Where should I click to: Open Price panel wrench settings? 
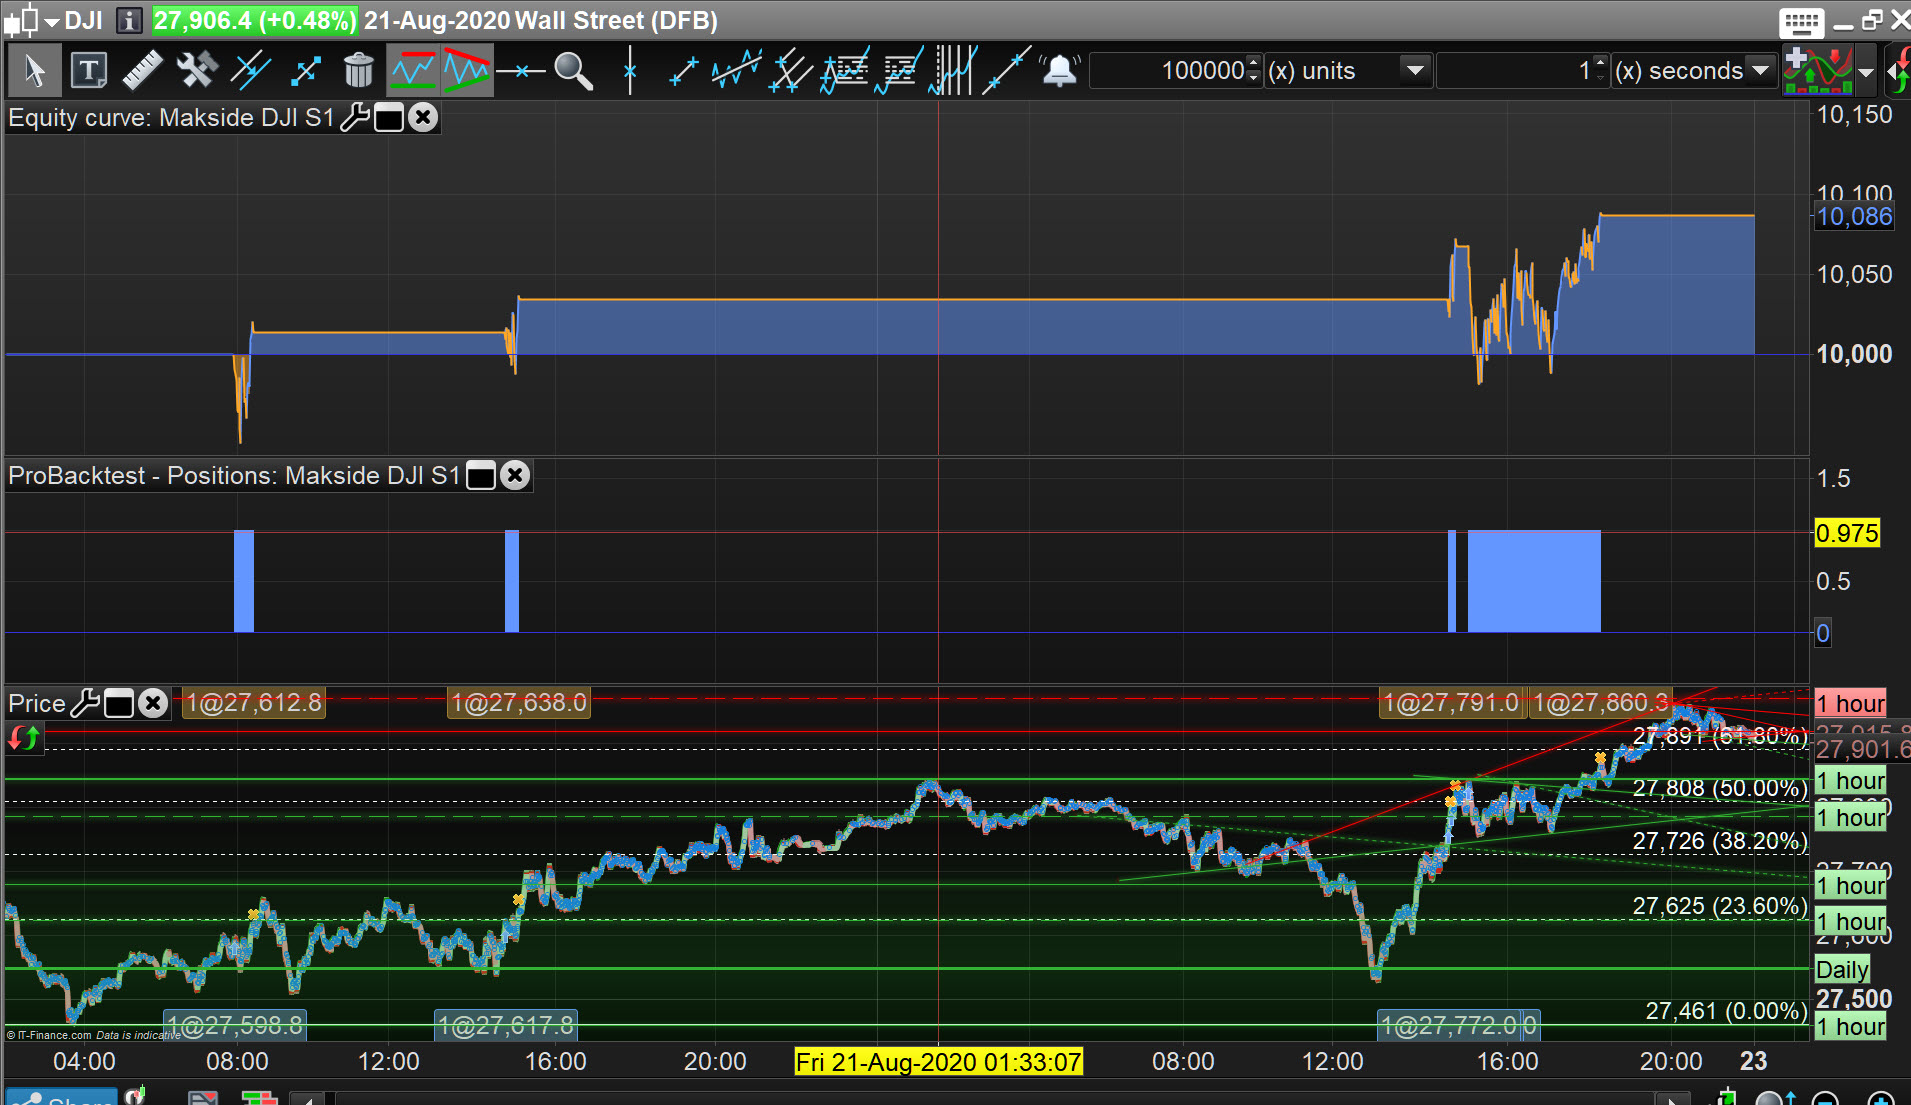click(85, 703)
